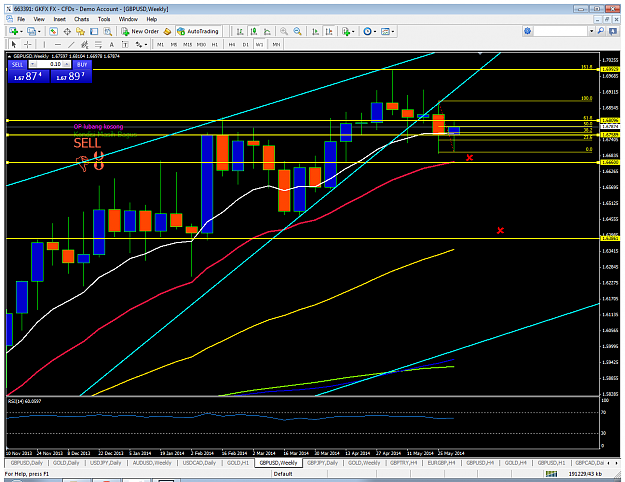The image size is (625, 482).
Task: Switch to USDJPY,Daily chart tab
Action: pyautogui.click(x=105, y=463)
